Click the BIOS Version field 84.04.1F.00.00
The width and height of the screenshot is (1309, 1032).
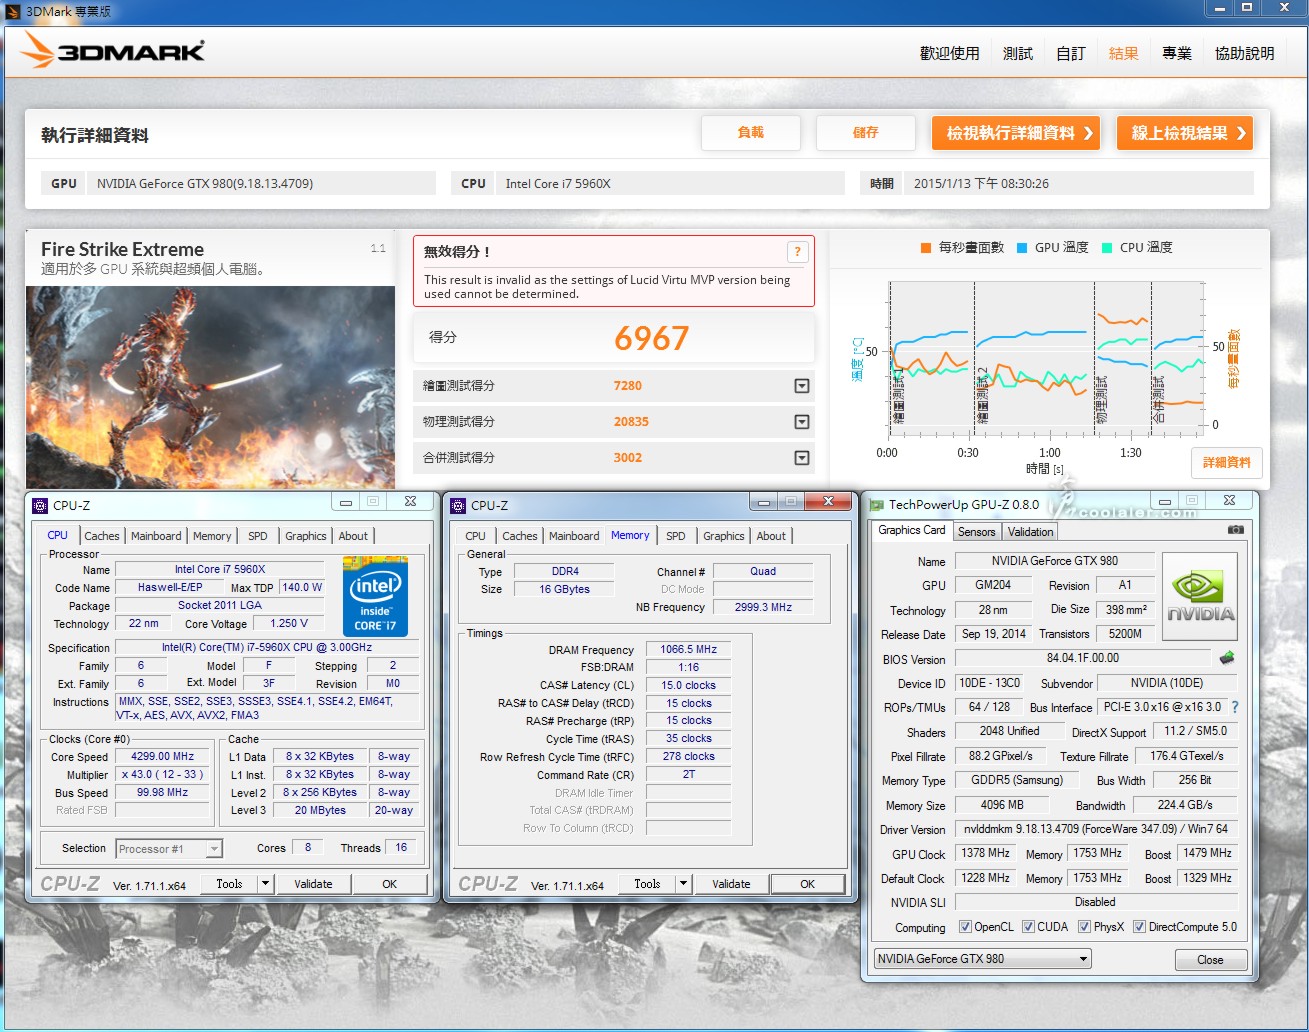1083,658
